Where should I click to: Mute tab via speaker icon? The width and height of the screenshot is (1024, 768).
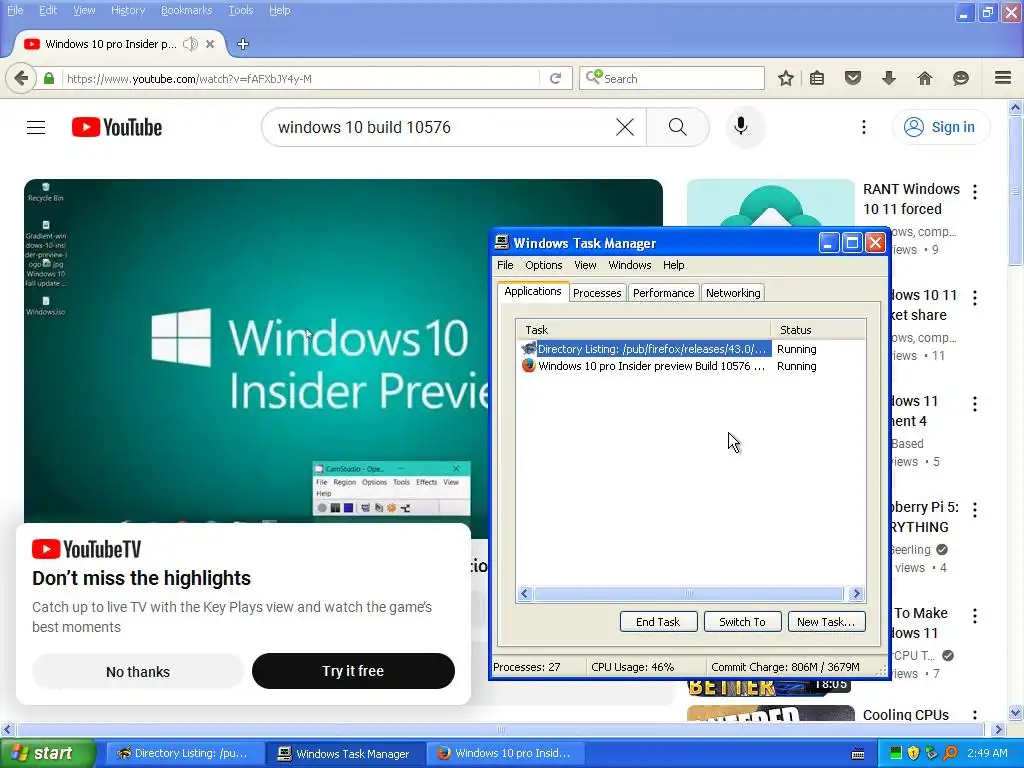pos(190,44)
